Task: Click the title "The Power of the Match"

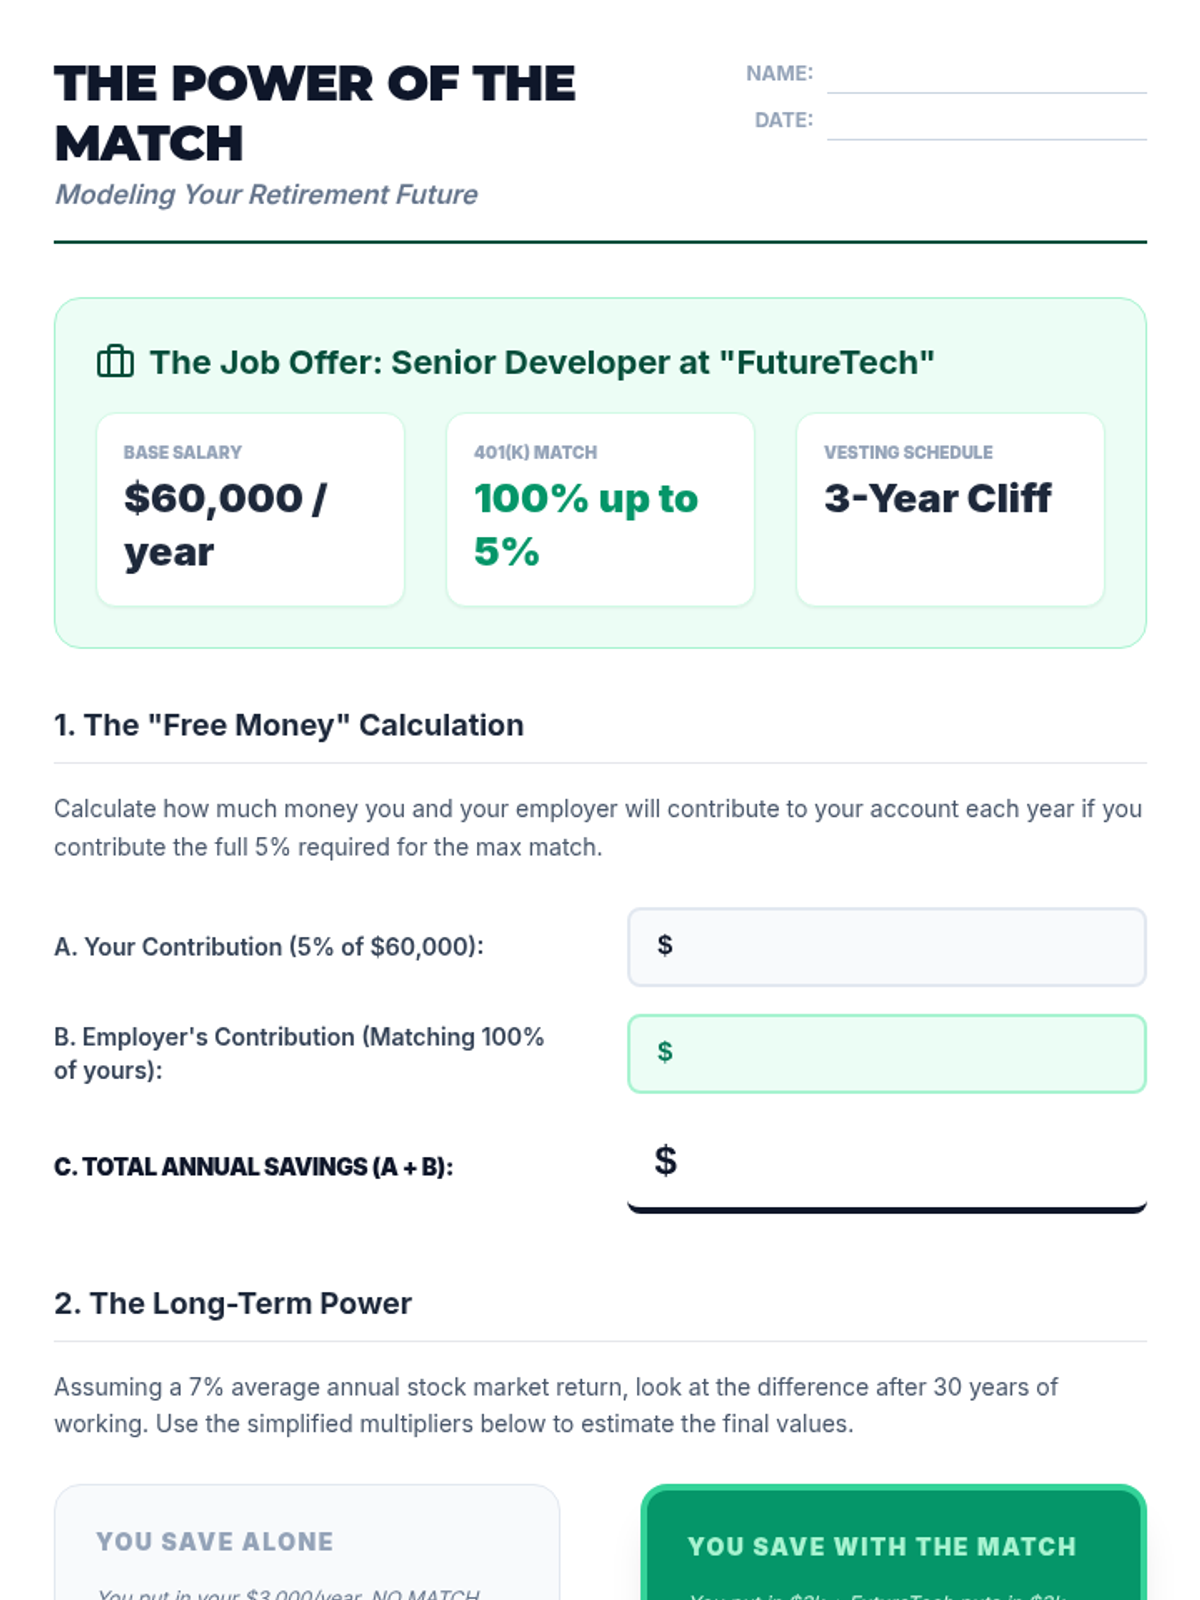Action: pos(314,113)
